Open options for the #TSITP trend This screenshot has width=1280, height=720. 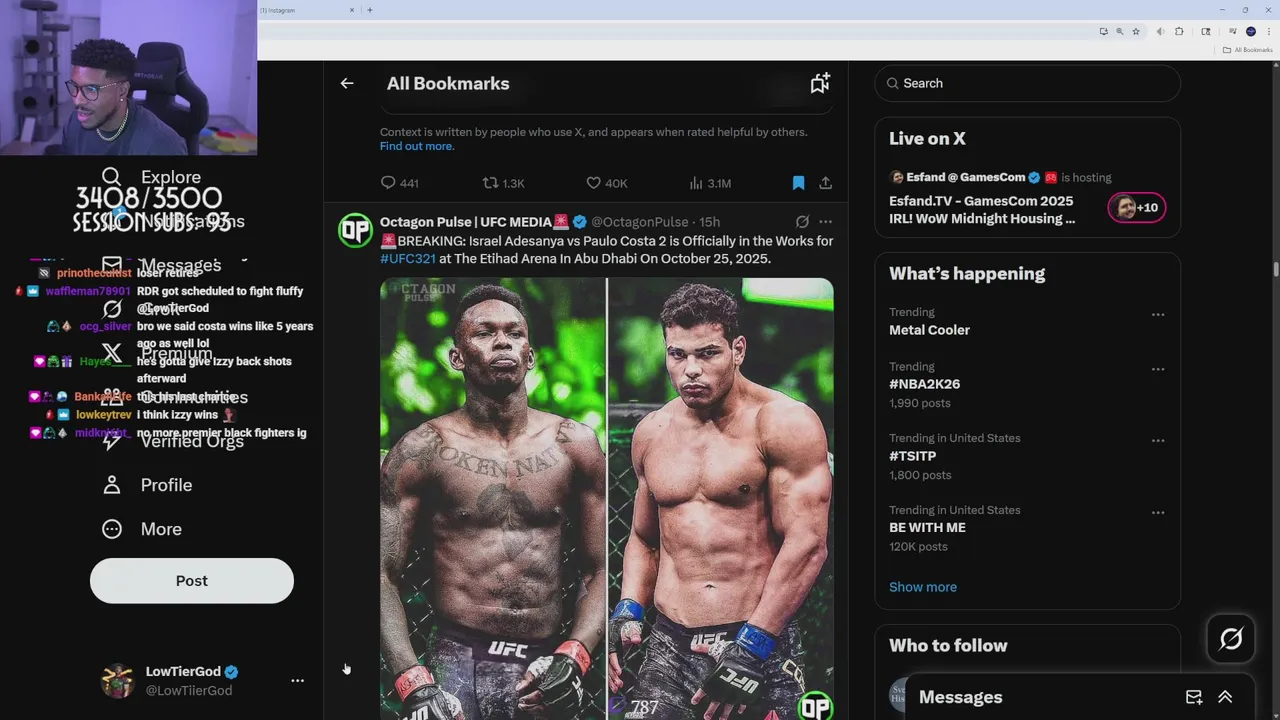1158,441
